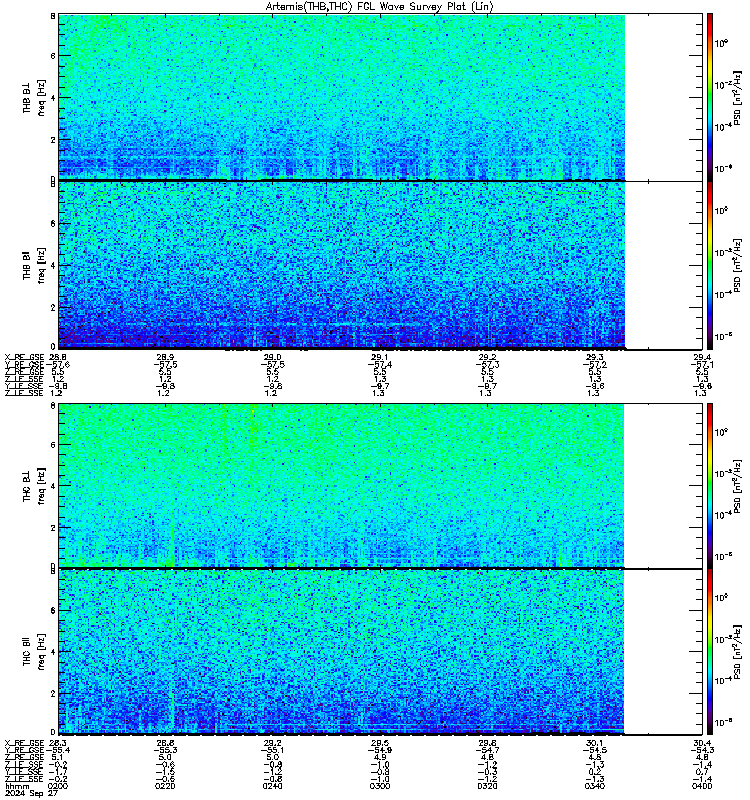
Task: Click THB X_RE_GSE value '29.4'
Action: click(x=702, y=357)
